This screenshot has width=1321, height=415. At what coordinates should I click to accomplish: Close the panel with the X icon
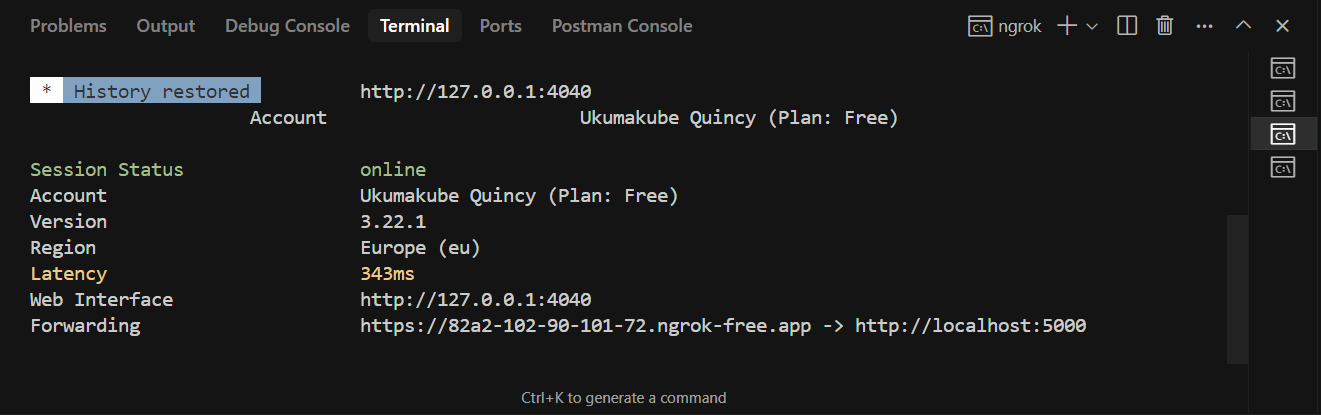click(x=1282, y=26)
